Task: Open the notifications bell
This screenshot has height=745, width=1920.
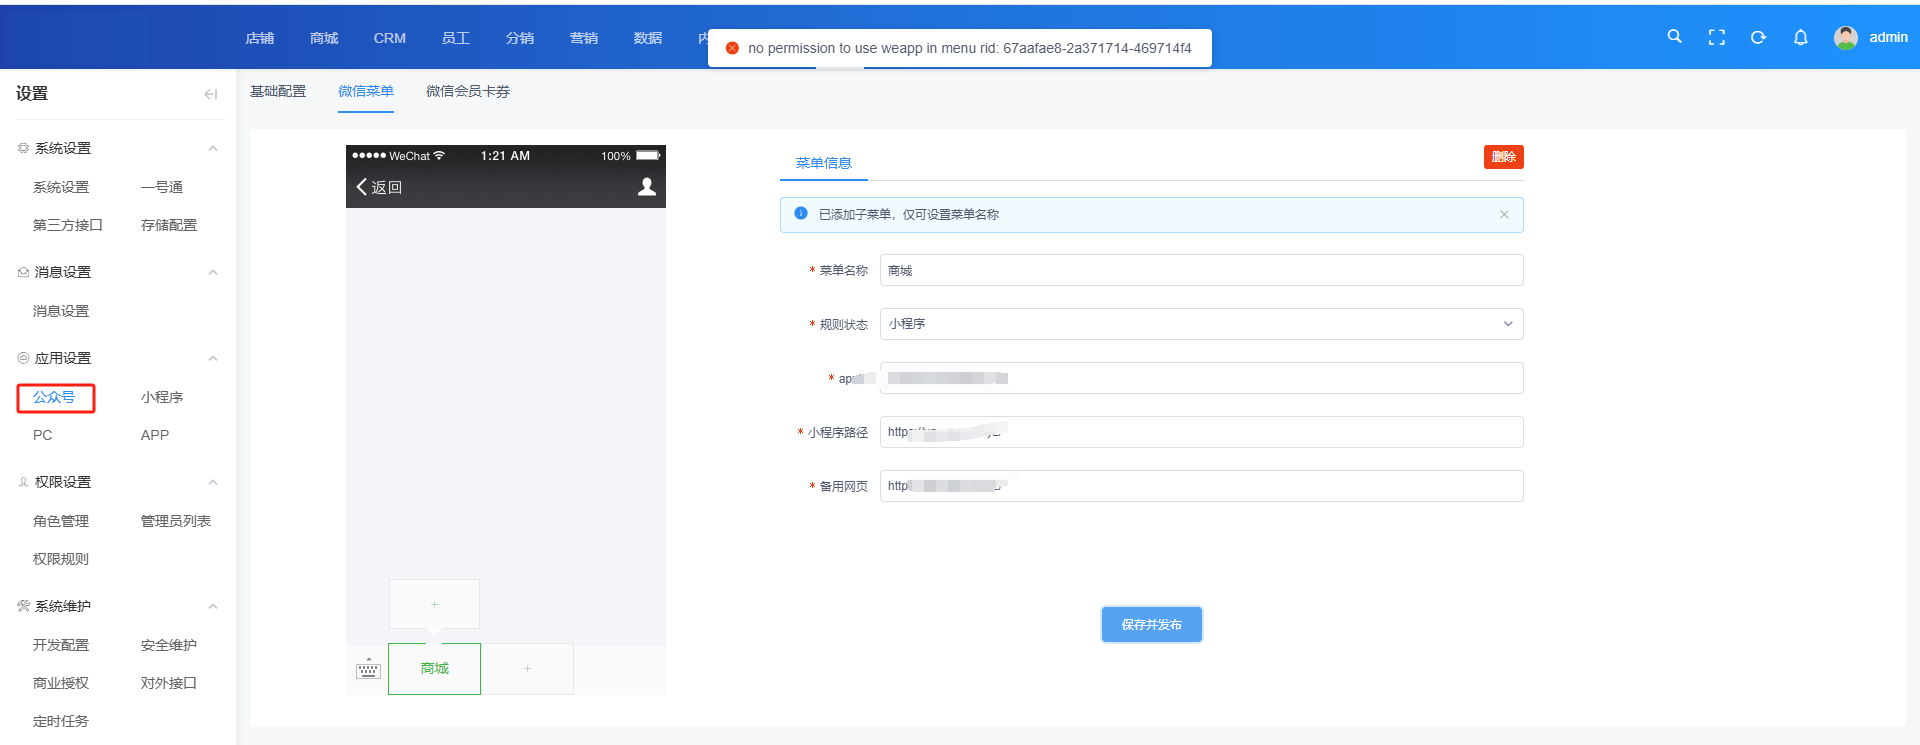Action: click(x=1800, y=37)
